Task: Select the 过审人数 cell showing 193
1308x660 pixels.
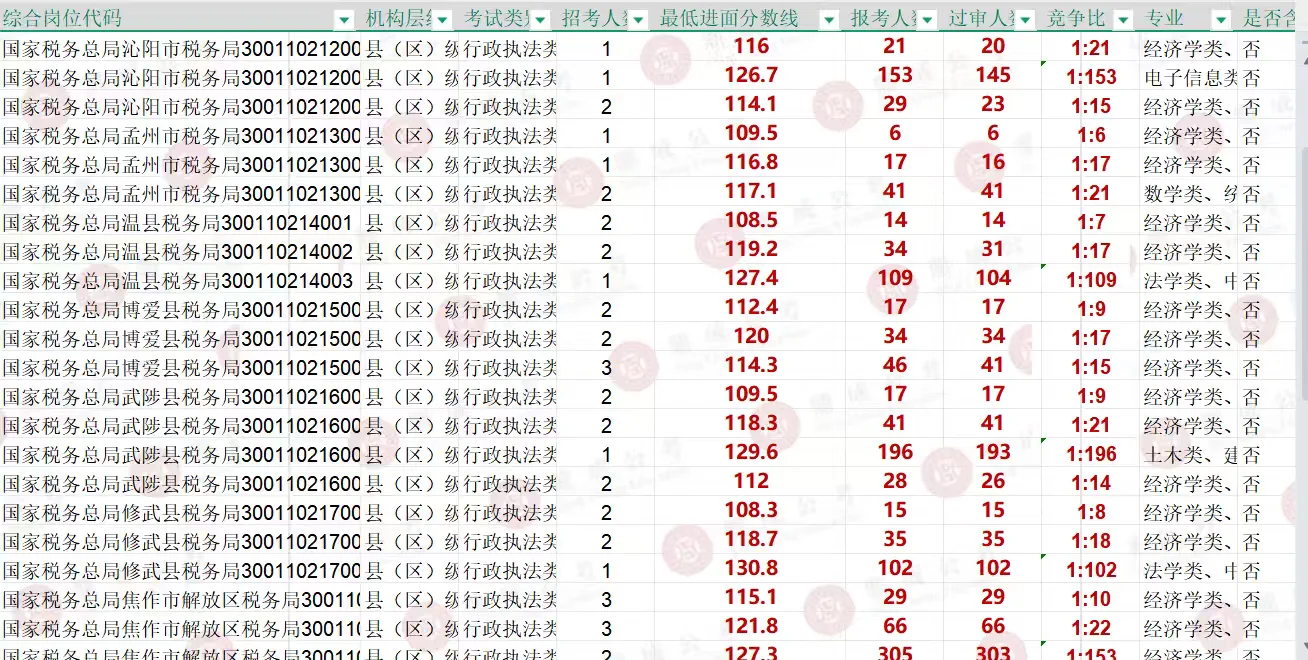Action: [993, 452]
